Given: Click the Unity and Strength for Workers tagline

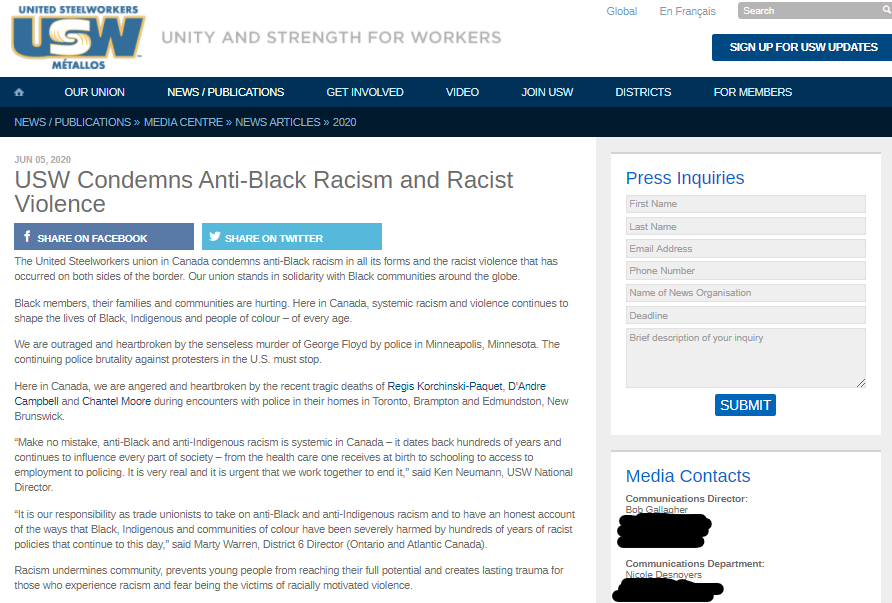Looking at the screenshot, I should [x=331, y=38].
